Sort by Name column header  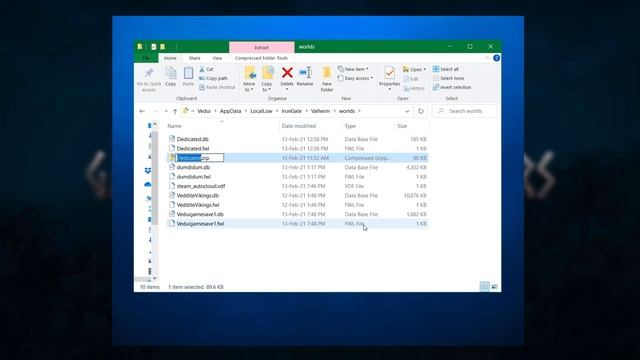(174, 126)
